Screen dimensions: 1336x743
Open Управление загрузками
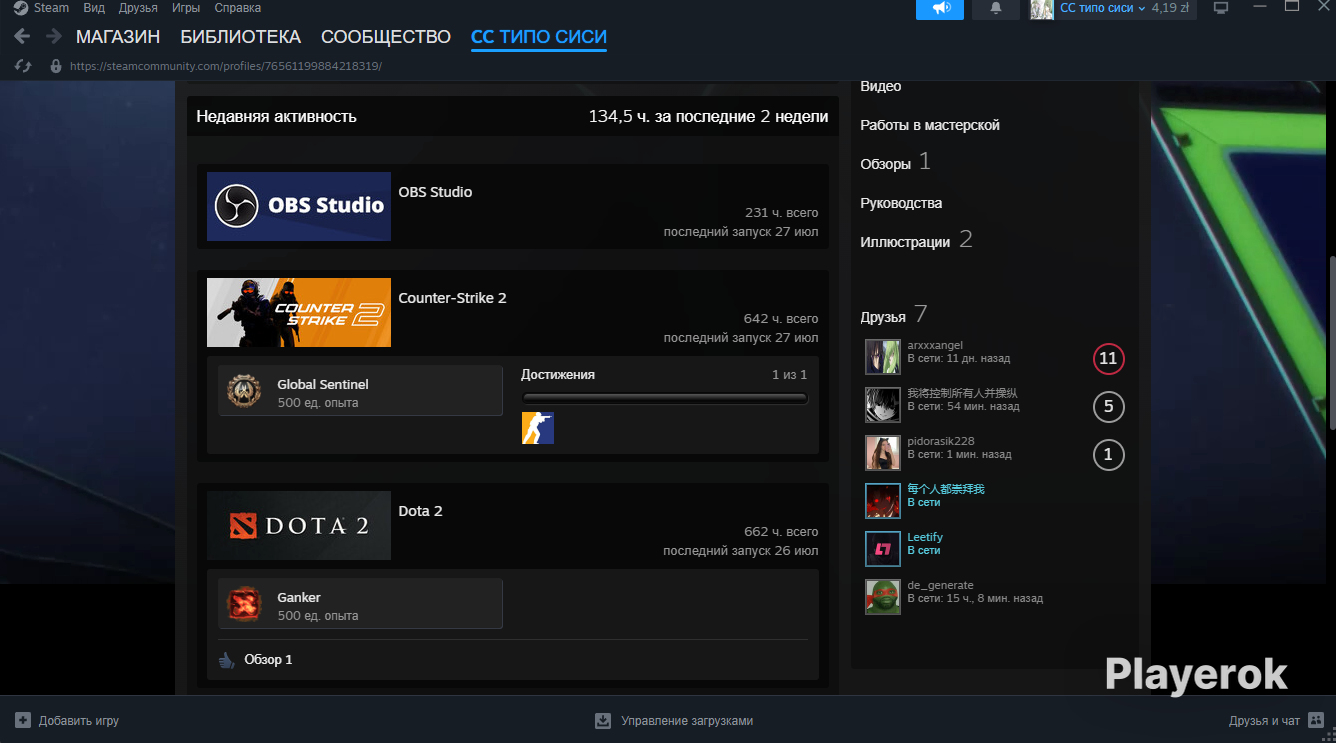(x=674, y=720)
